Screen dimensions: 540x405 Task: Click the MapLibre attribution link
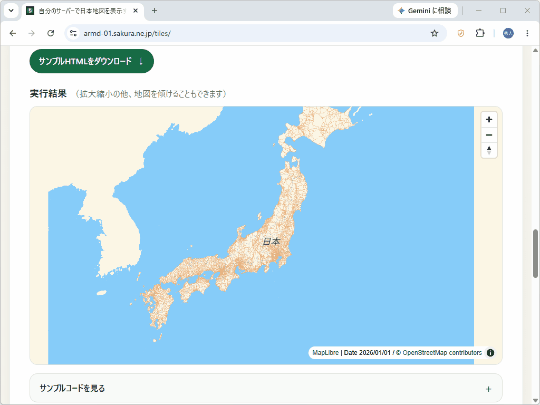pyautogui.click(x=325, y=353)
